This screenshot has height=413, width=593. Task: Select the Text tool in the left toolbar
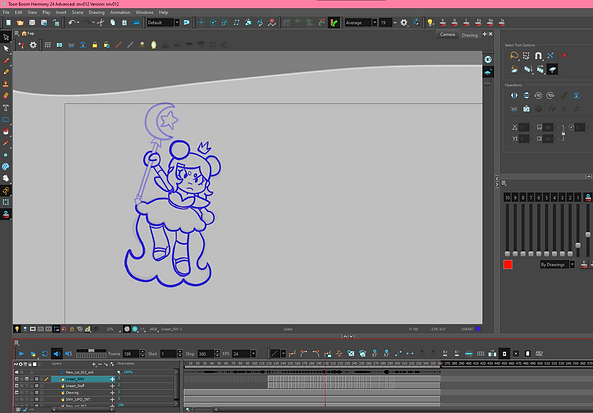6,108
